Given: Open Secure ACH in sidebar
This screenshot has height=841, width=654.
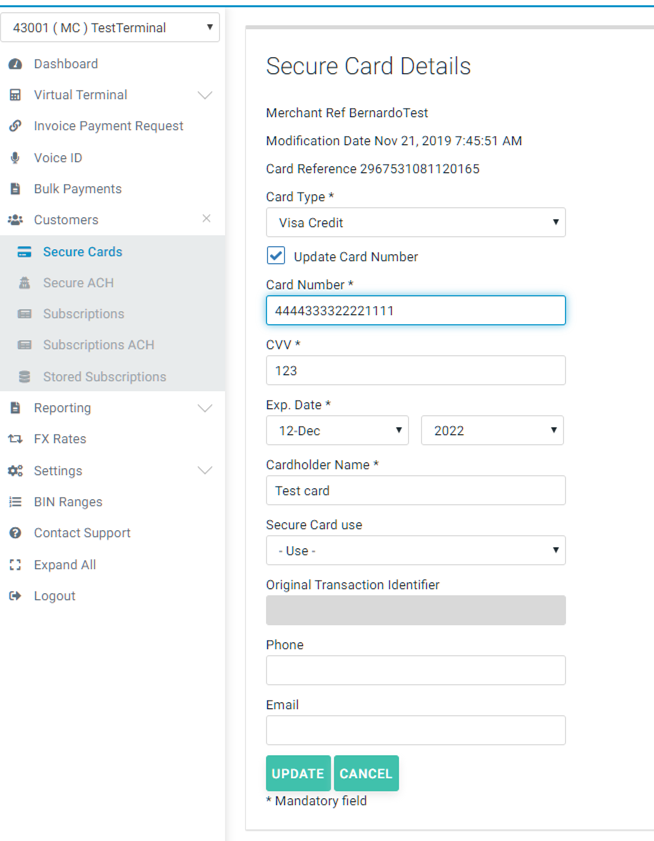Looking at the screenshot, I should point(78,283).
